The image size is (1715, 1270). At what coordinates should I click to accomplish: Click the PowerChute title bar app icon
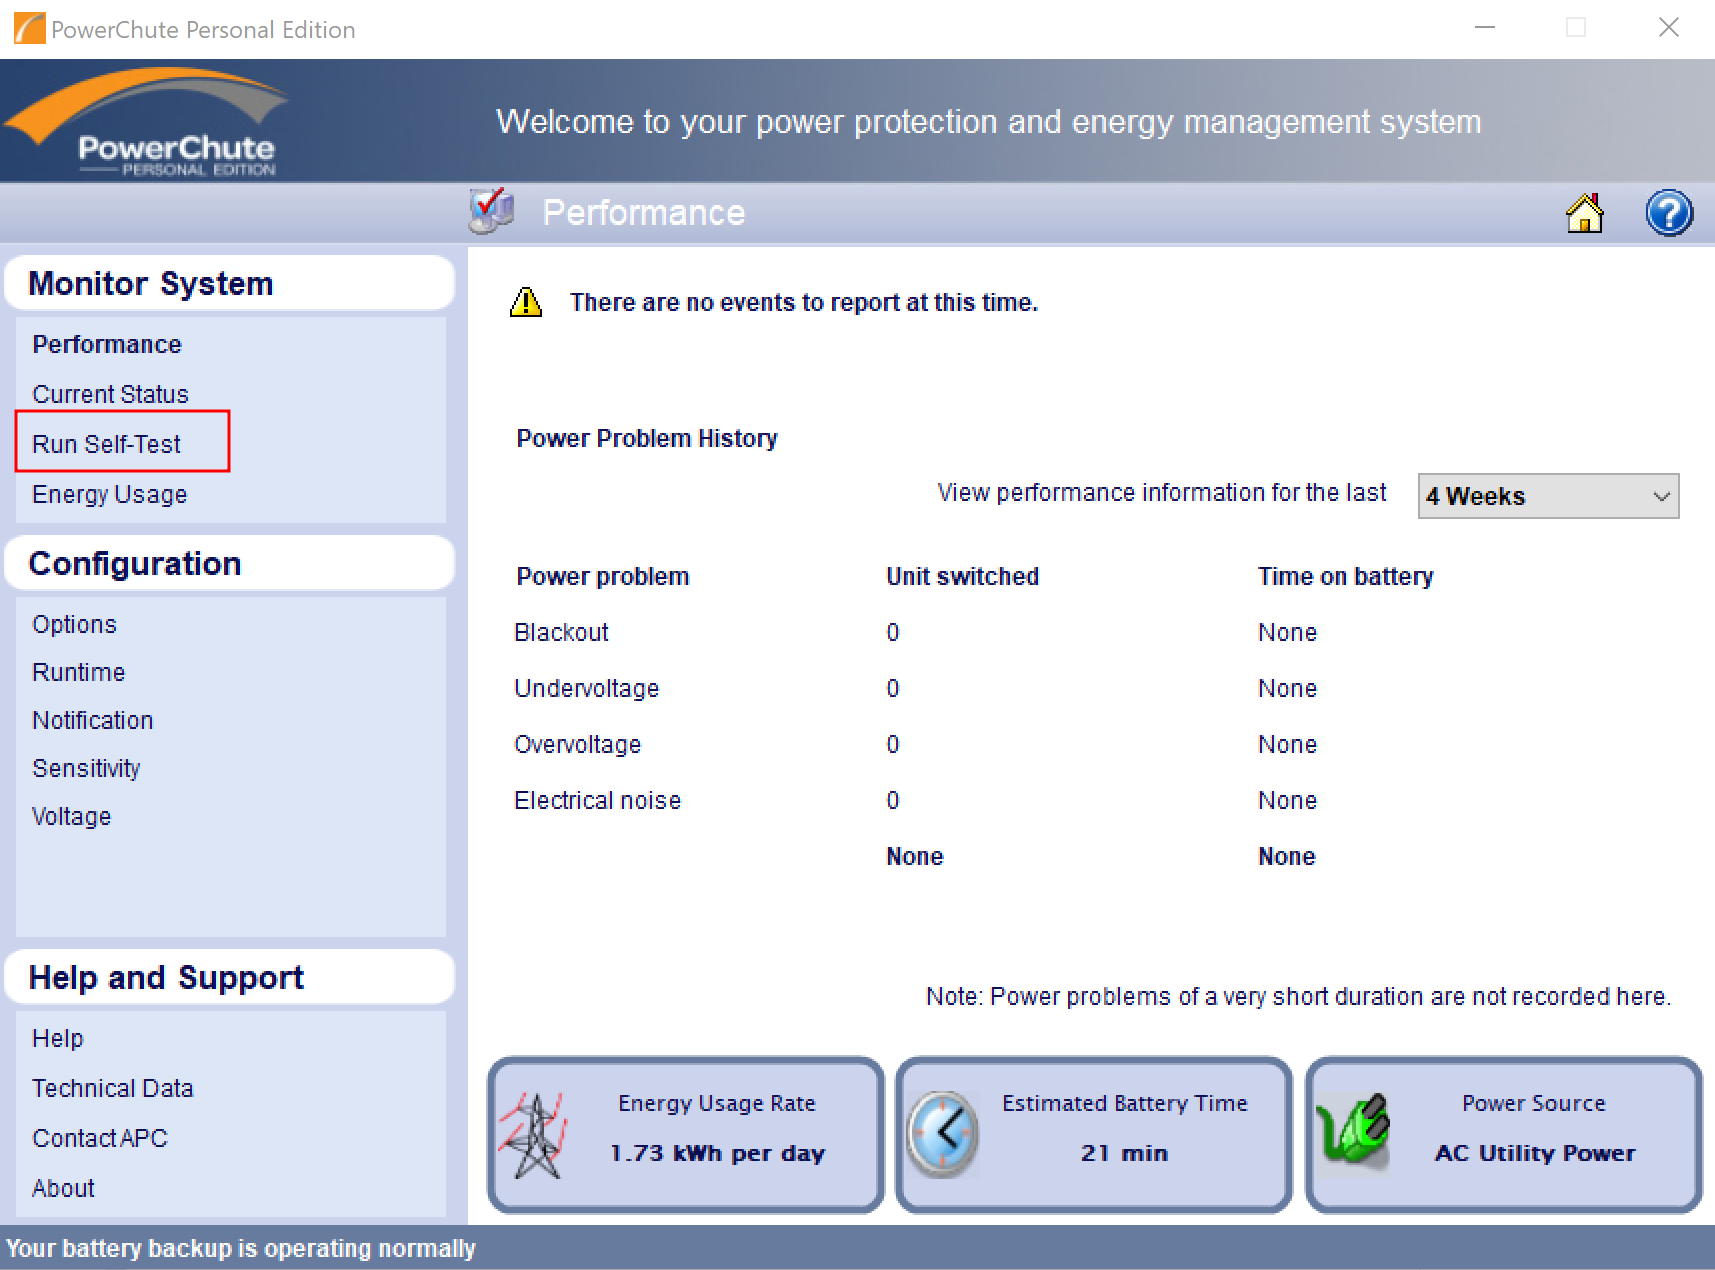29,29
